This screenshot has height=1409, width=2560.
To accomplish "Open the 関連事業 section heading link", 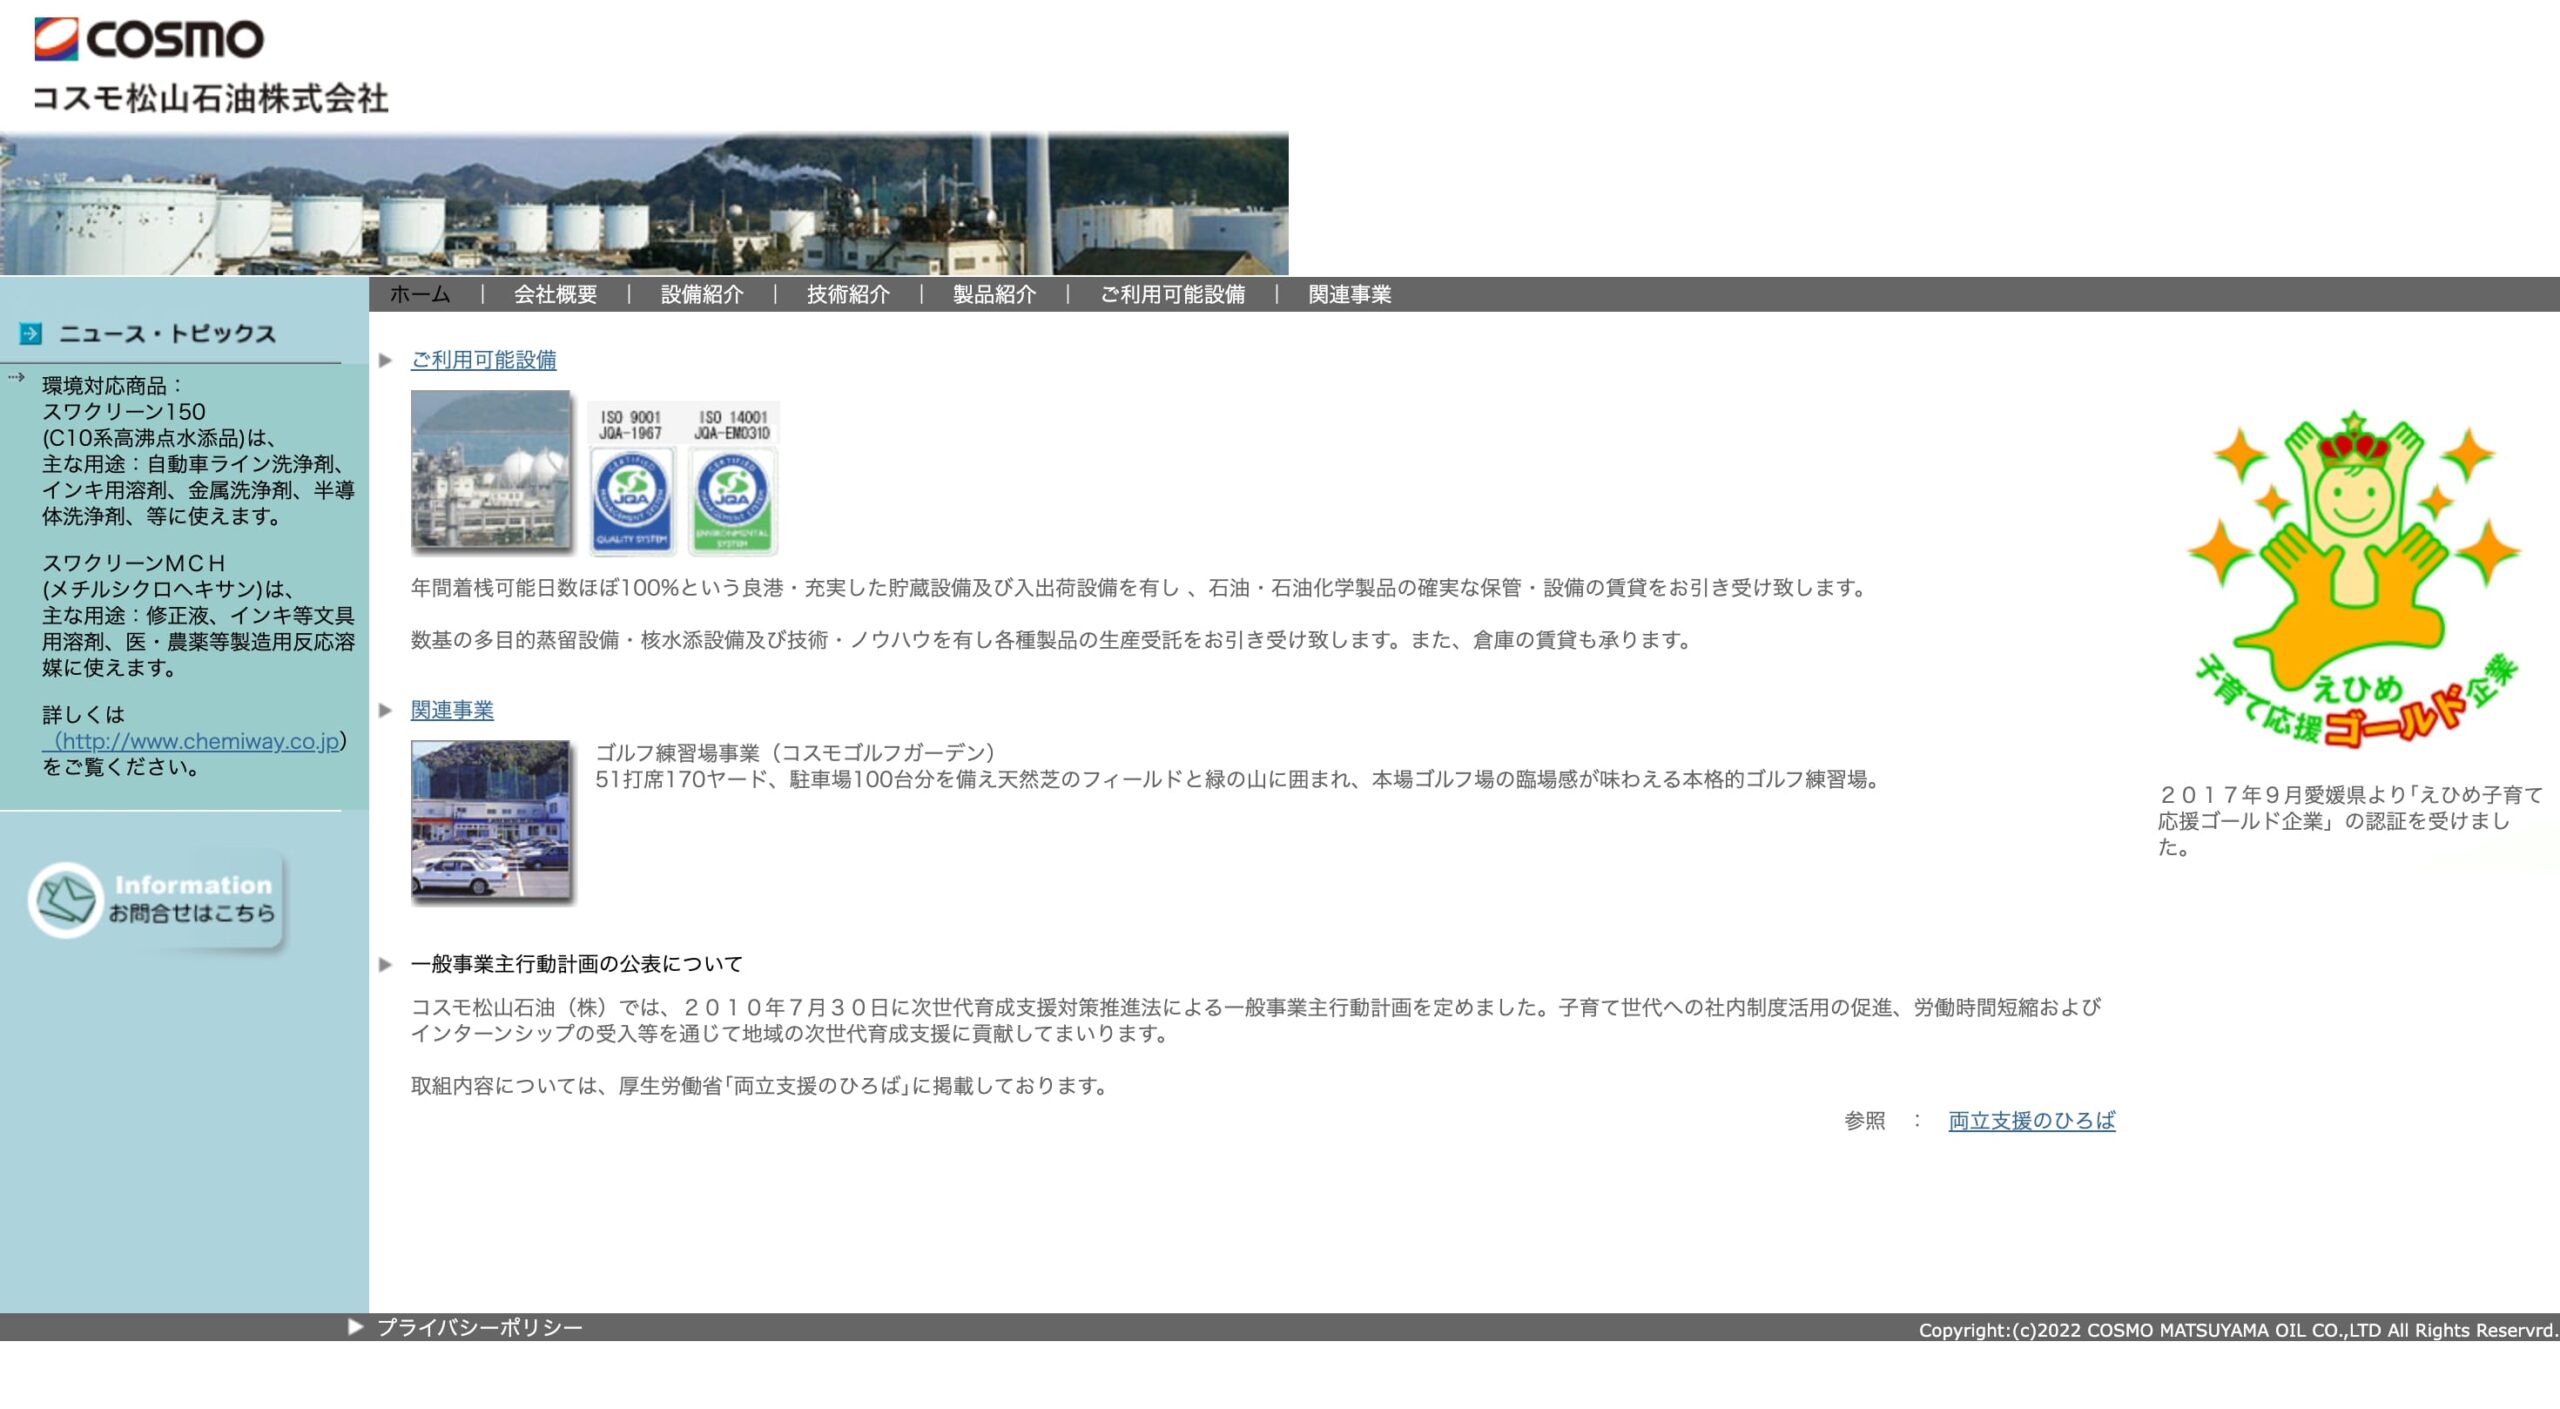I will tap(452, 710).
